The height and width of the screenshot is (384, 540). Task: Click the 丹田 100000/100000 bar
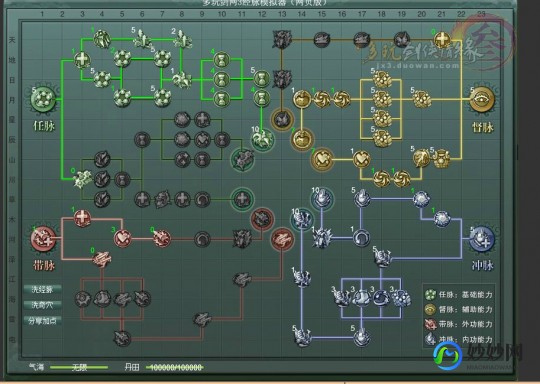175,367
